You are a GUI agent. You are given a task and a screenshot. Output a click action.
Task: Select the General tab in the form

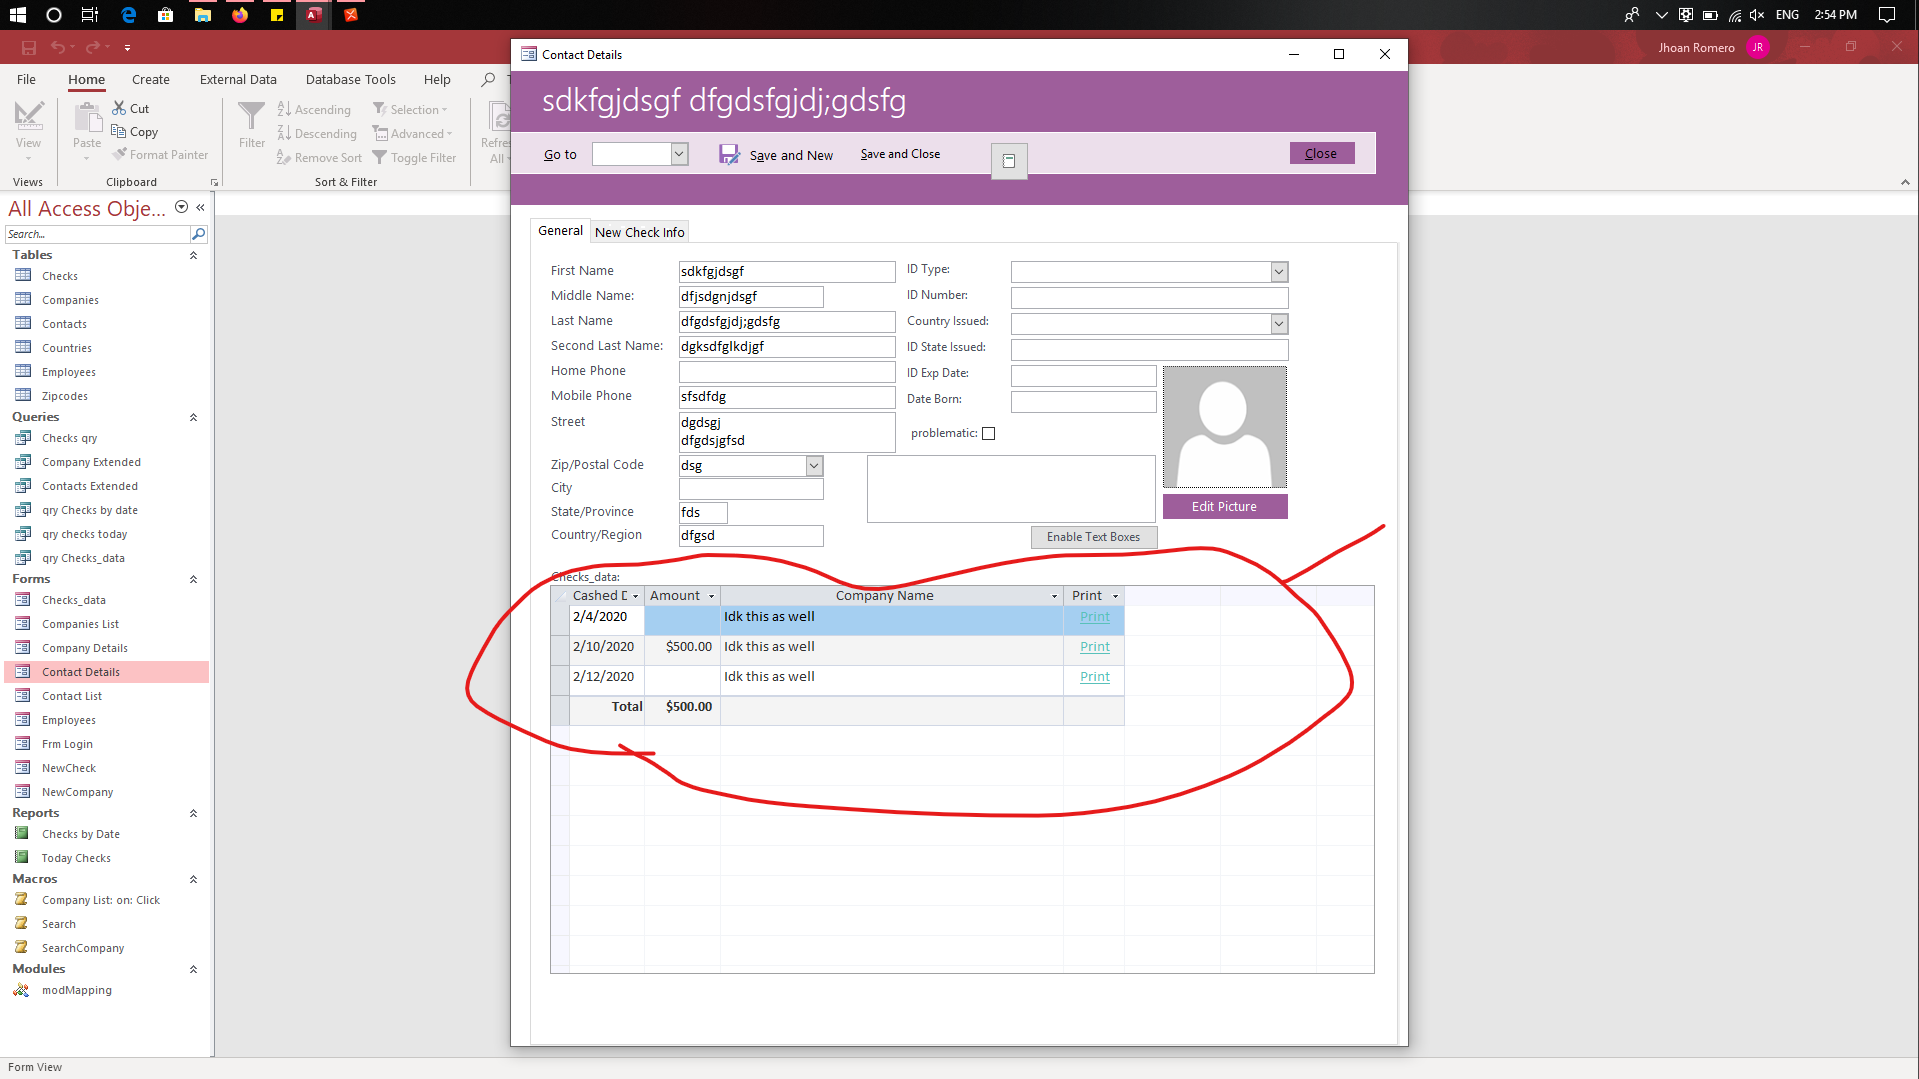[560, 231]
